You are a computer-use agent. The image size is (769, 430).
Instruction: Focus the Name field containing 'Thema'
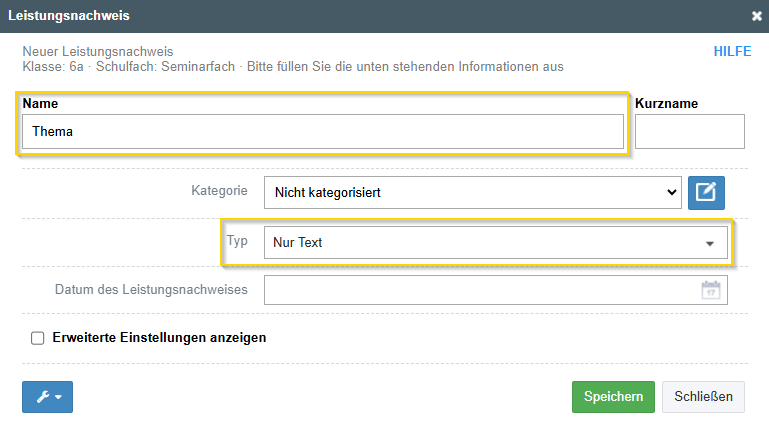coord(323,131)
